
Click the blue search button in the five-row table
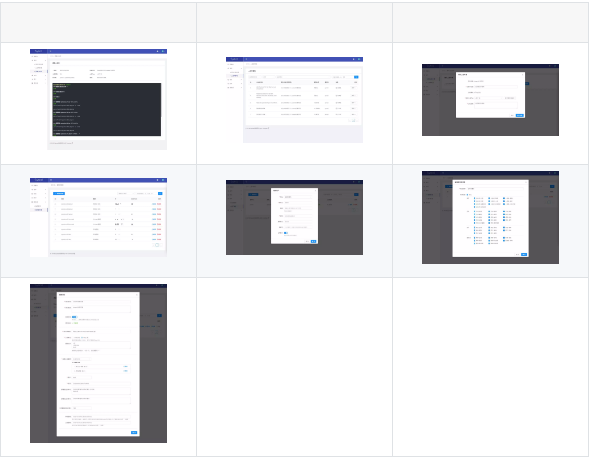pyautogui.click(x=356, y=77)
